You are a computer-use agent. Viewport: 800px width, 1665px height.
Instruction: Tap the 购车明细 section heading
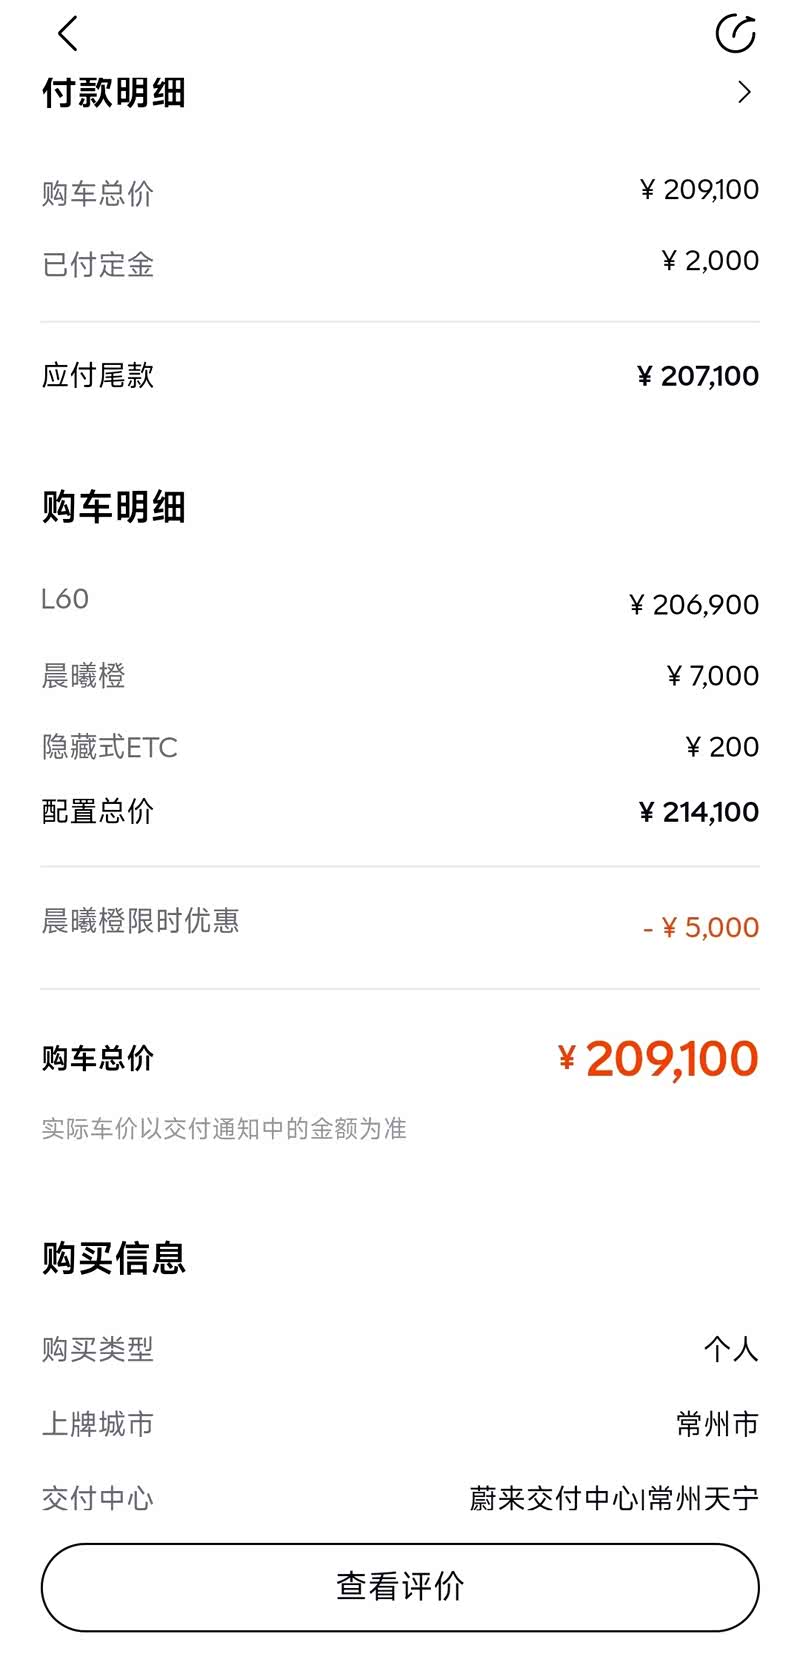pyautogui.click(x=114, y=507)
